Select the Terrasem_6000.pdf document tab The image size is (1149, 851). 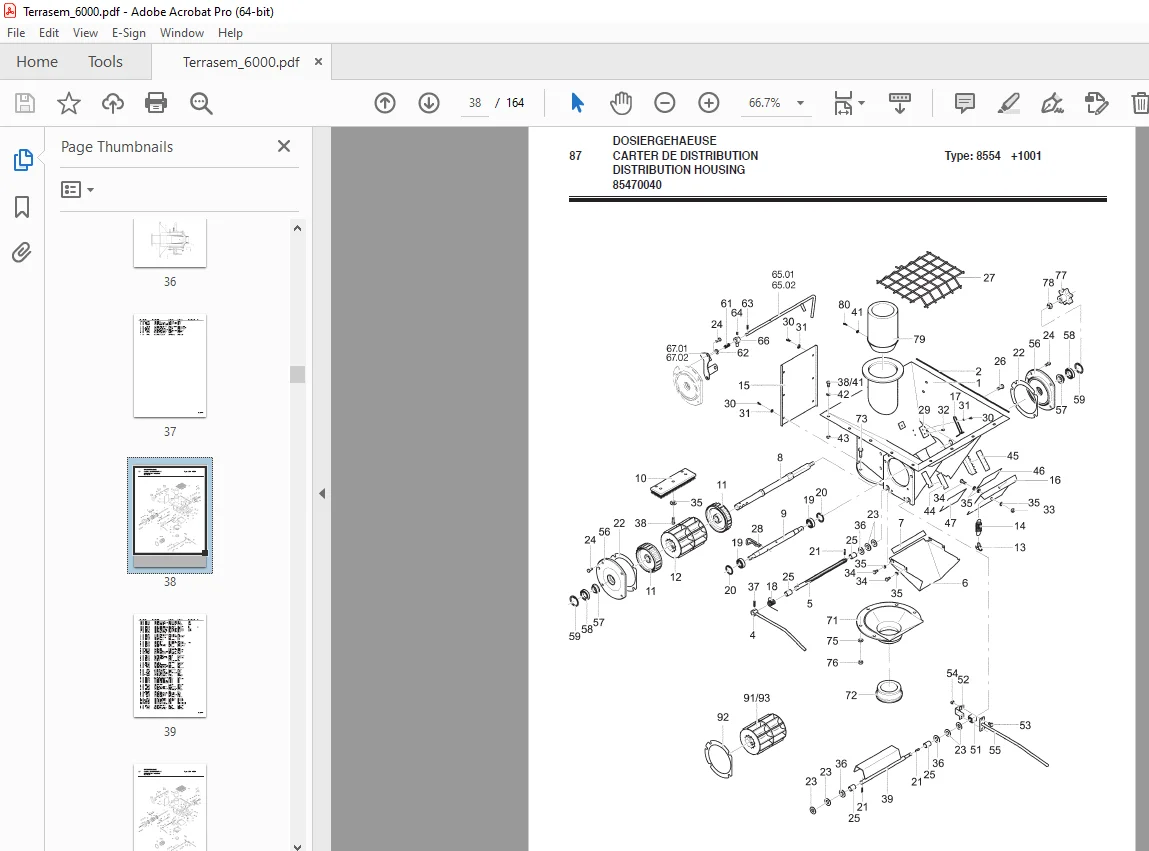click(x=241, y=62)
